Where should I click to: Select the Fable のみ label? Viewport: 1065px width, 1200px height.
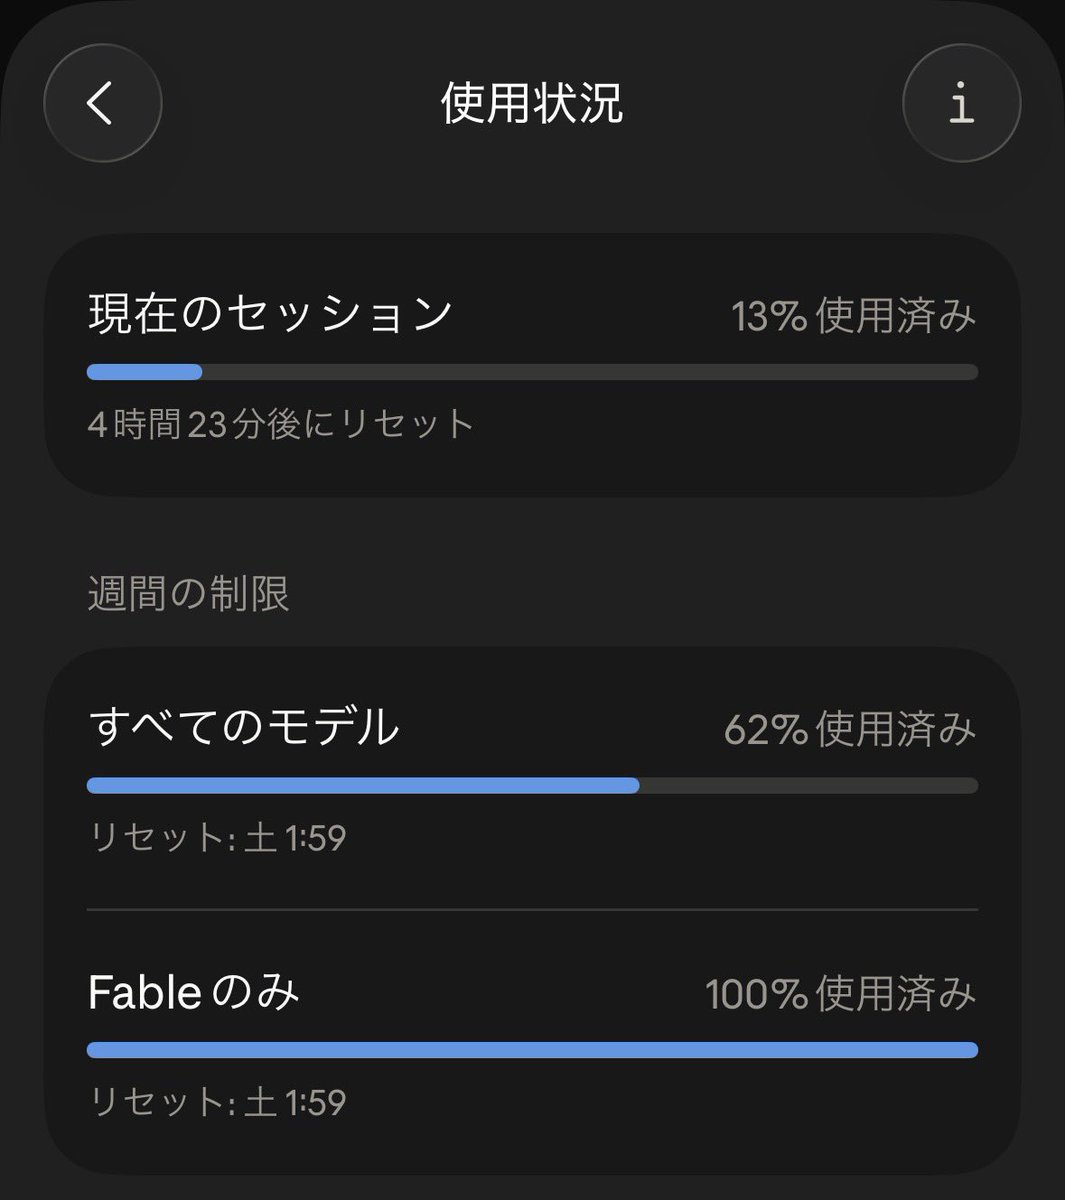[194, 992]
